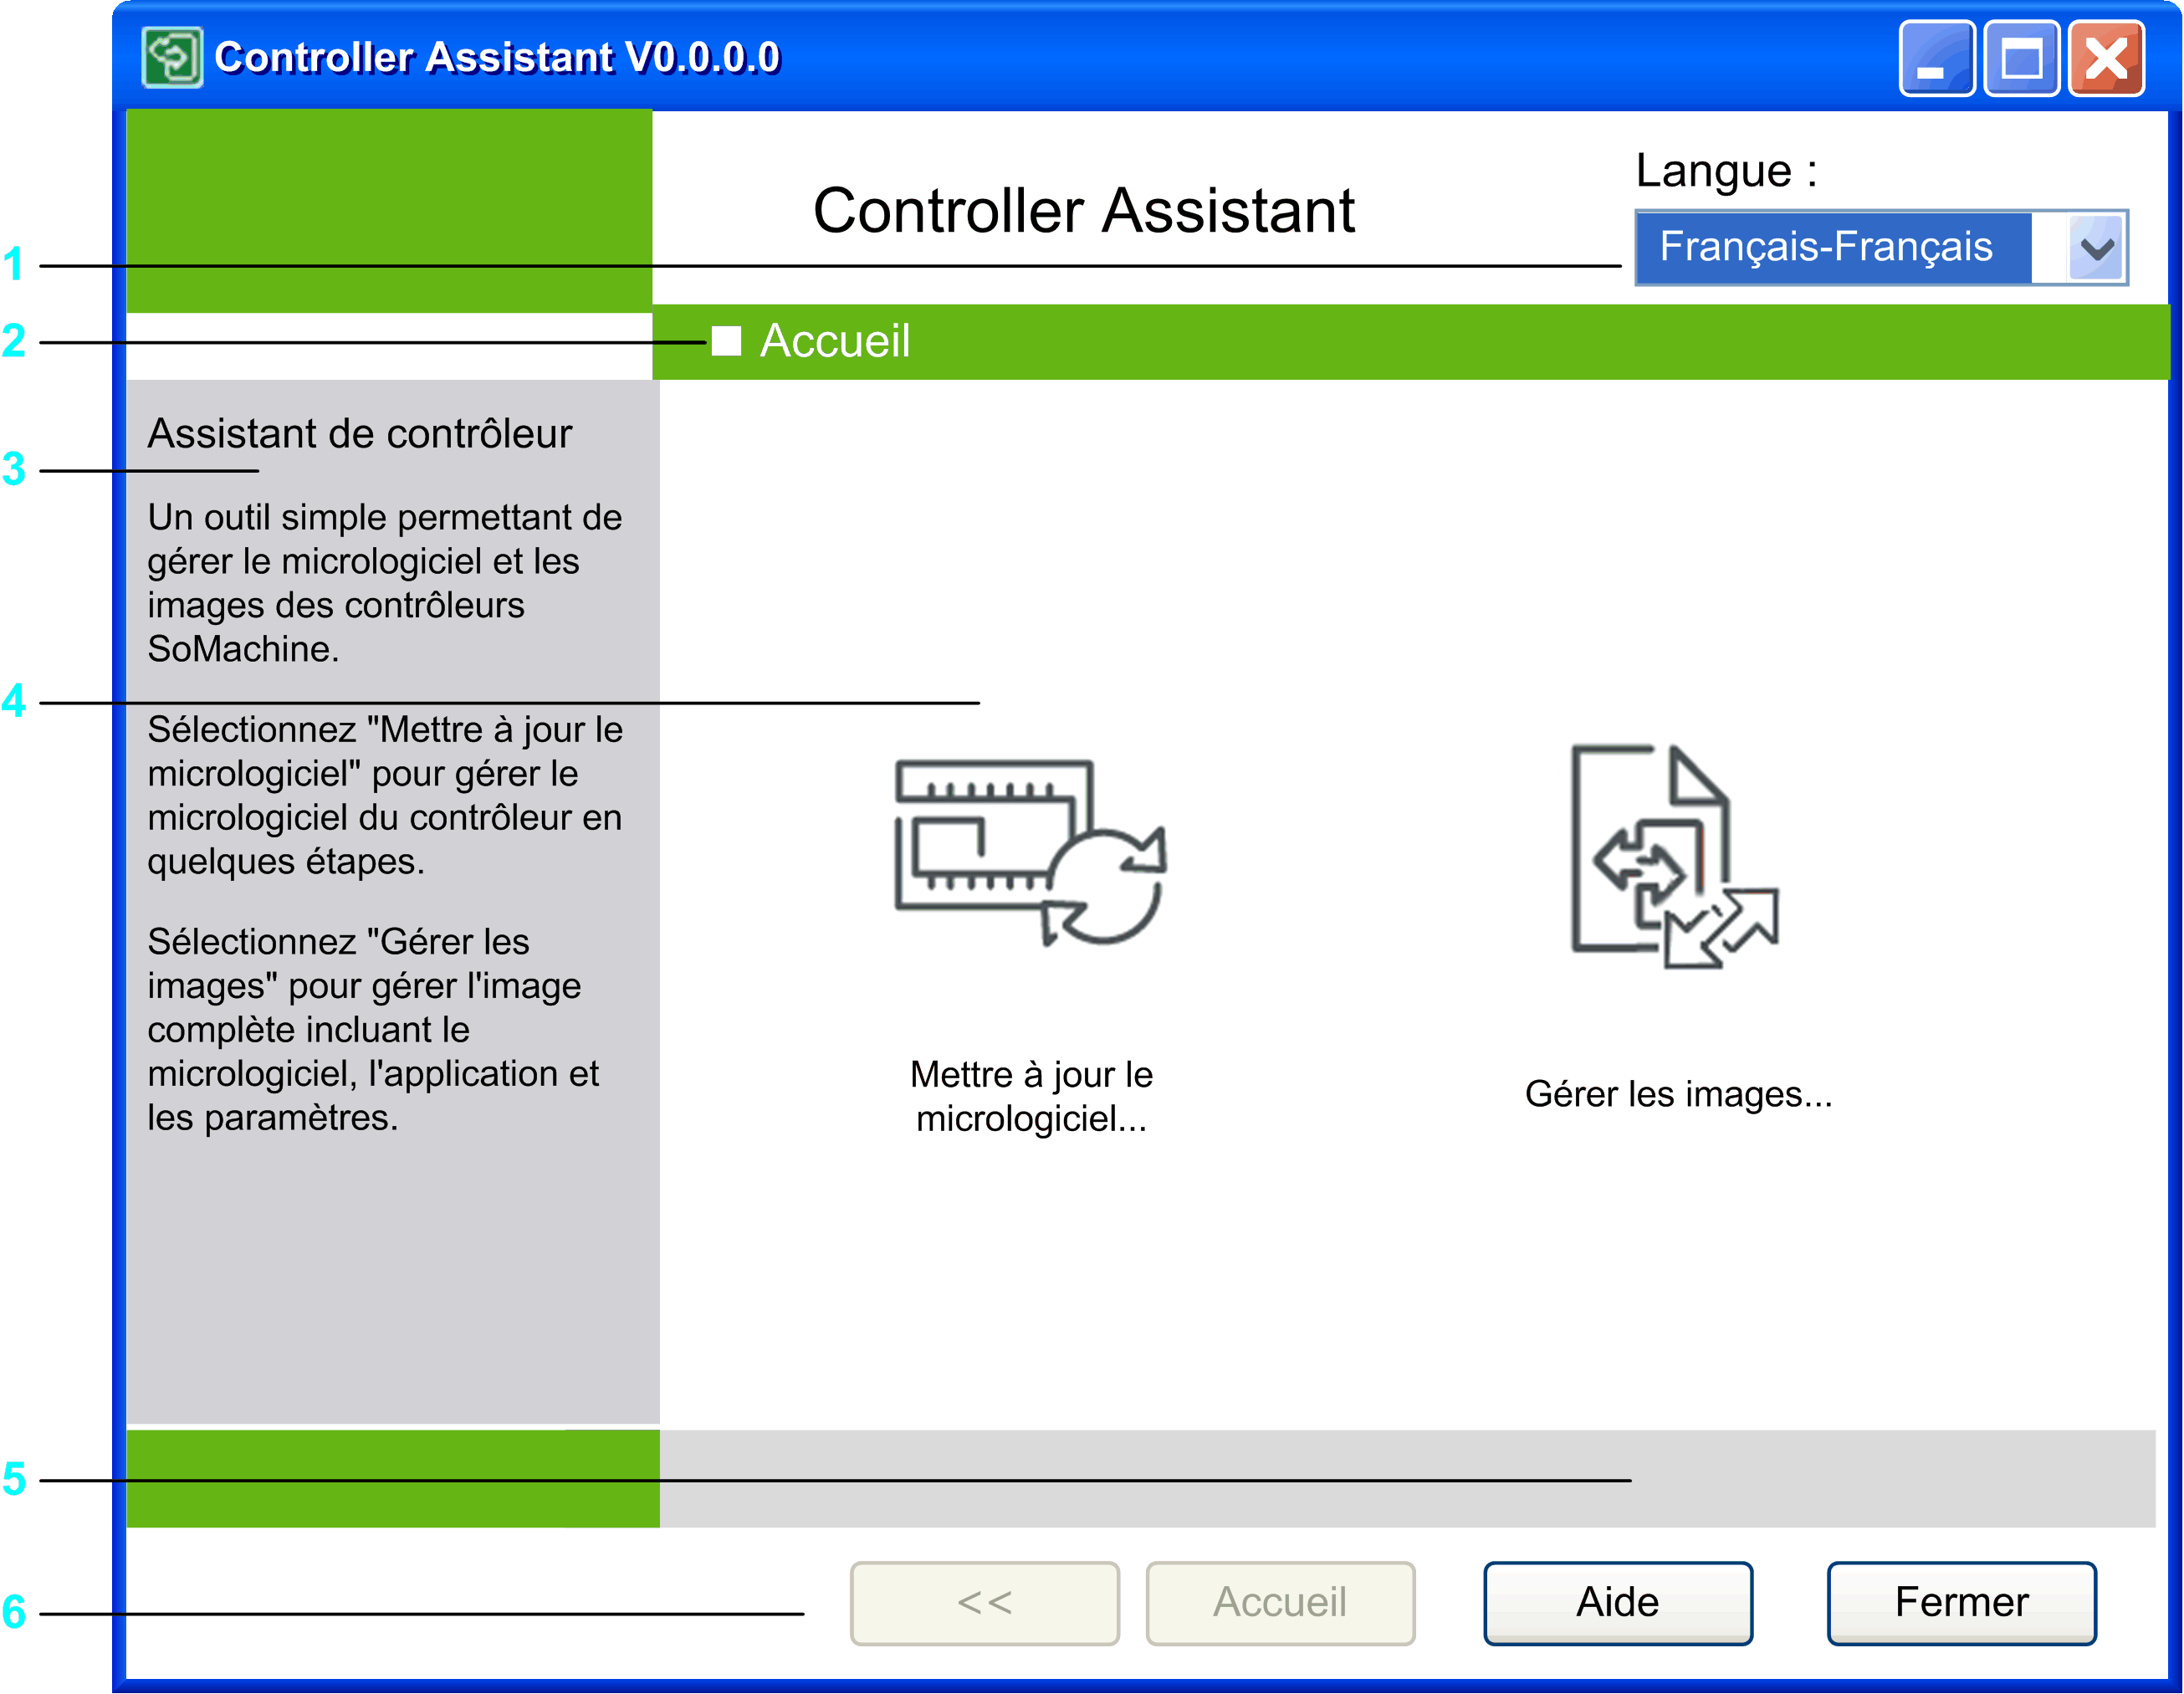Select the Français-Français language field

[1880, 247]
